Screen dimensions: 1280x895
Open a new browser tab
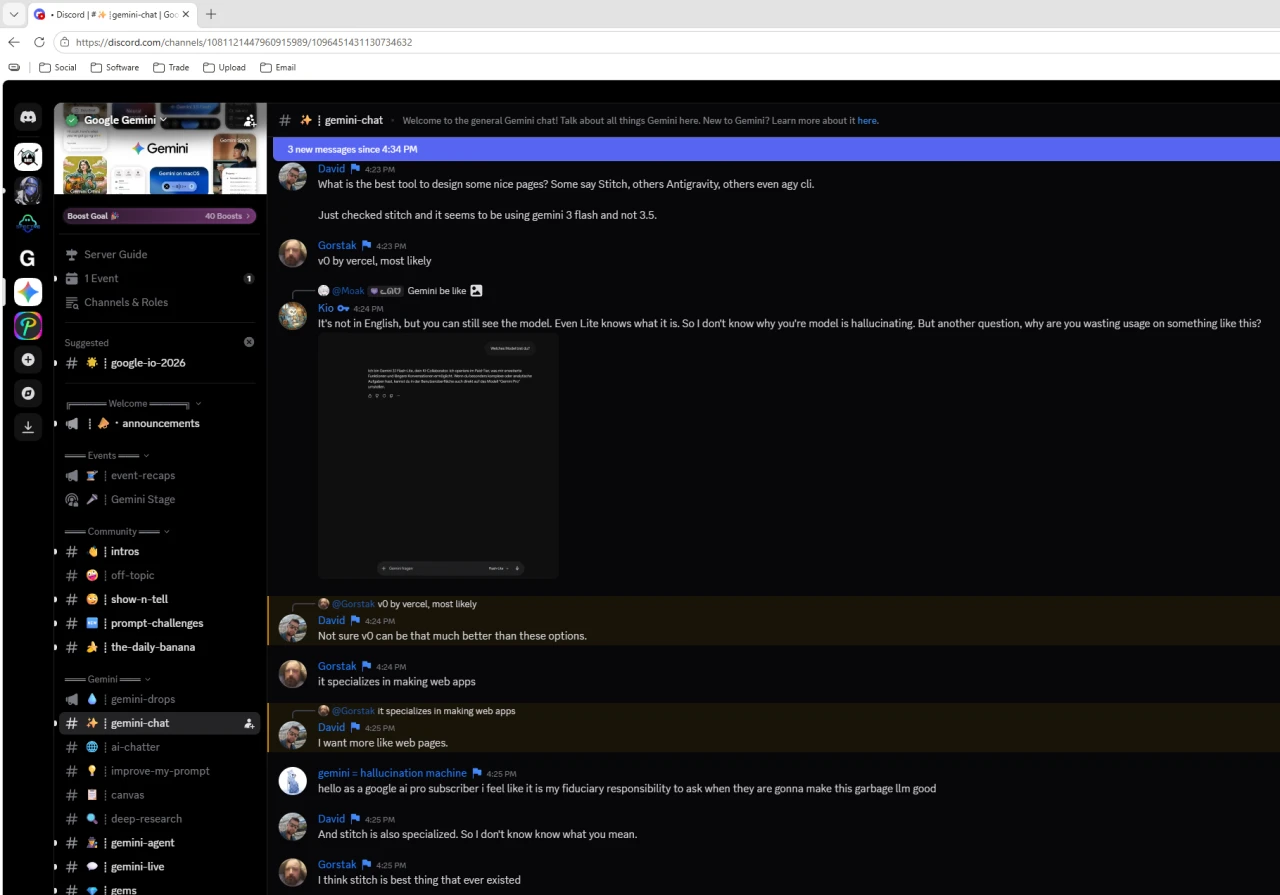211,14
